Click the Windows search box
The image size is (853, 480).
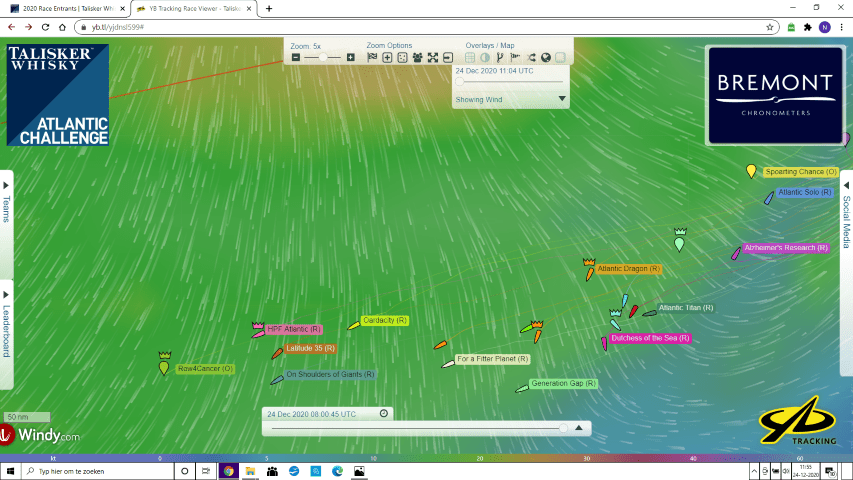pos(98,471)
